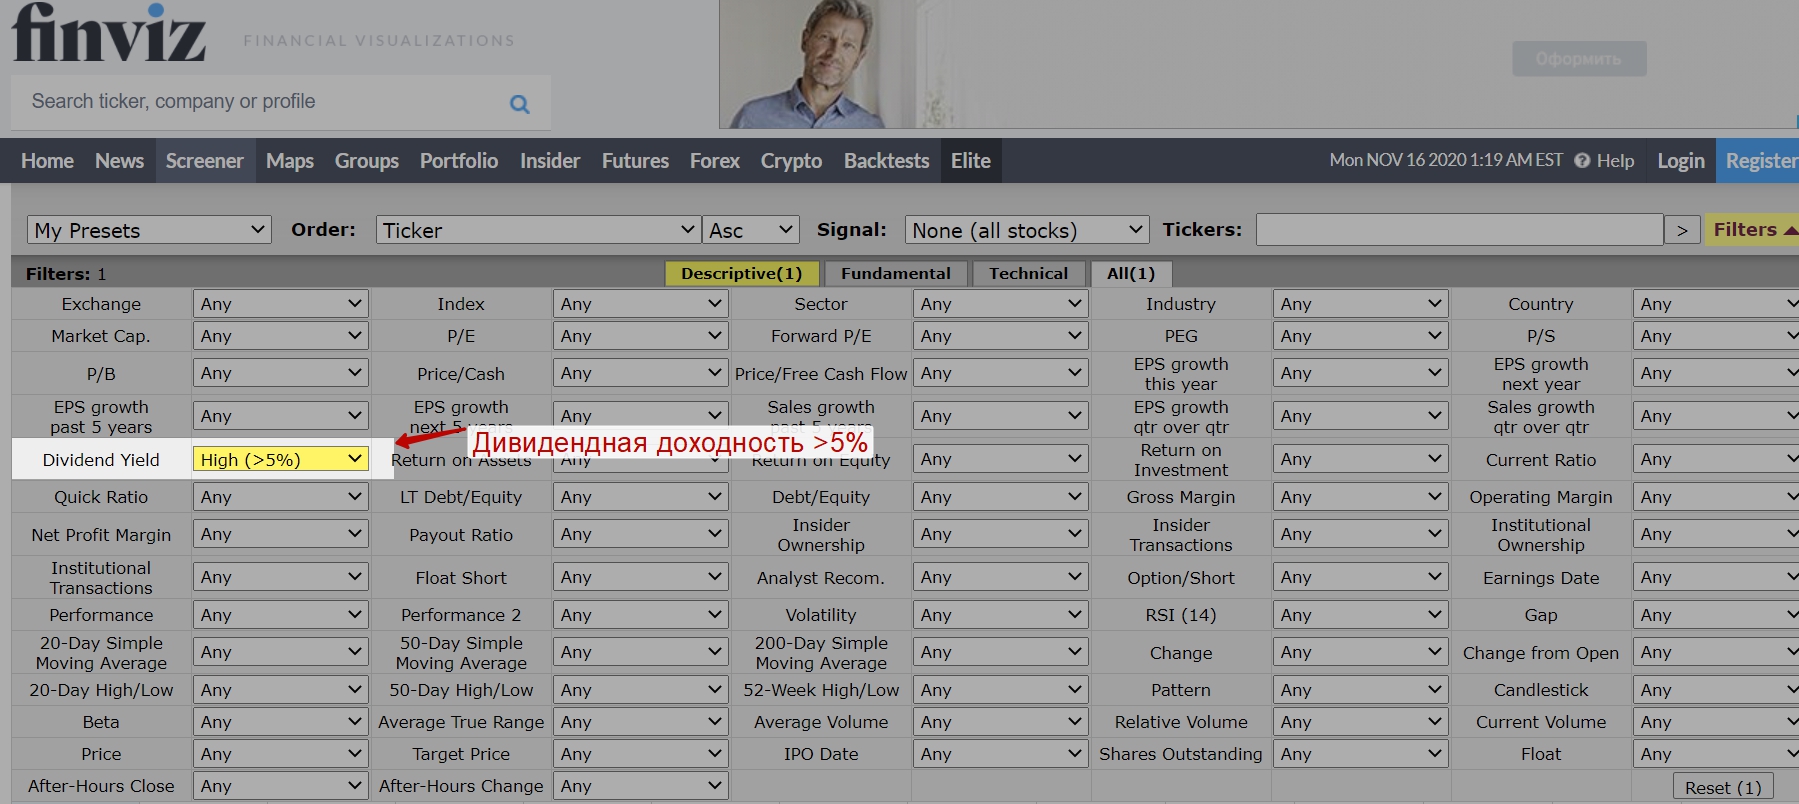The width and height of the screenshot is (1799, 804).
Task: Expand the Order Ticker dropdown
Action: pyautogui.click(x=538, y=230)
